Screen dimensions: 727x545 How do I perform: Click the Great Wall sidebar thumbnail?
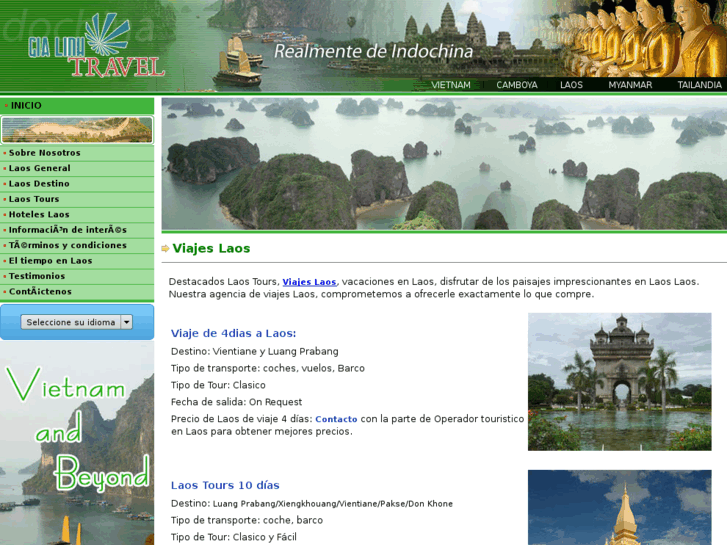(77, 130)
